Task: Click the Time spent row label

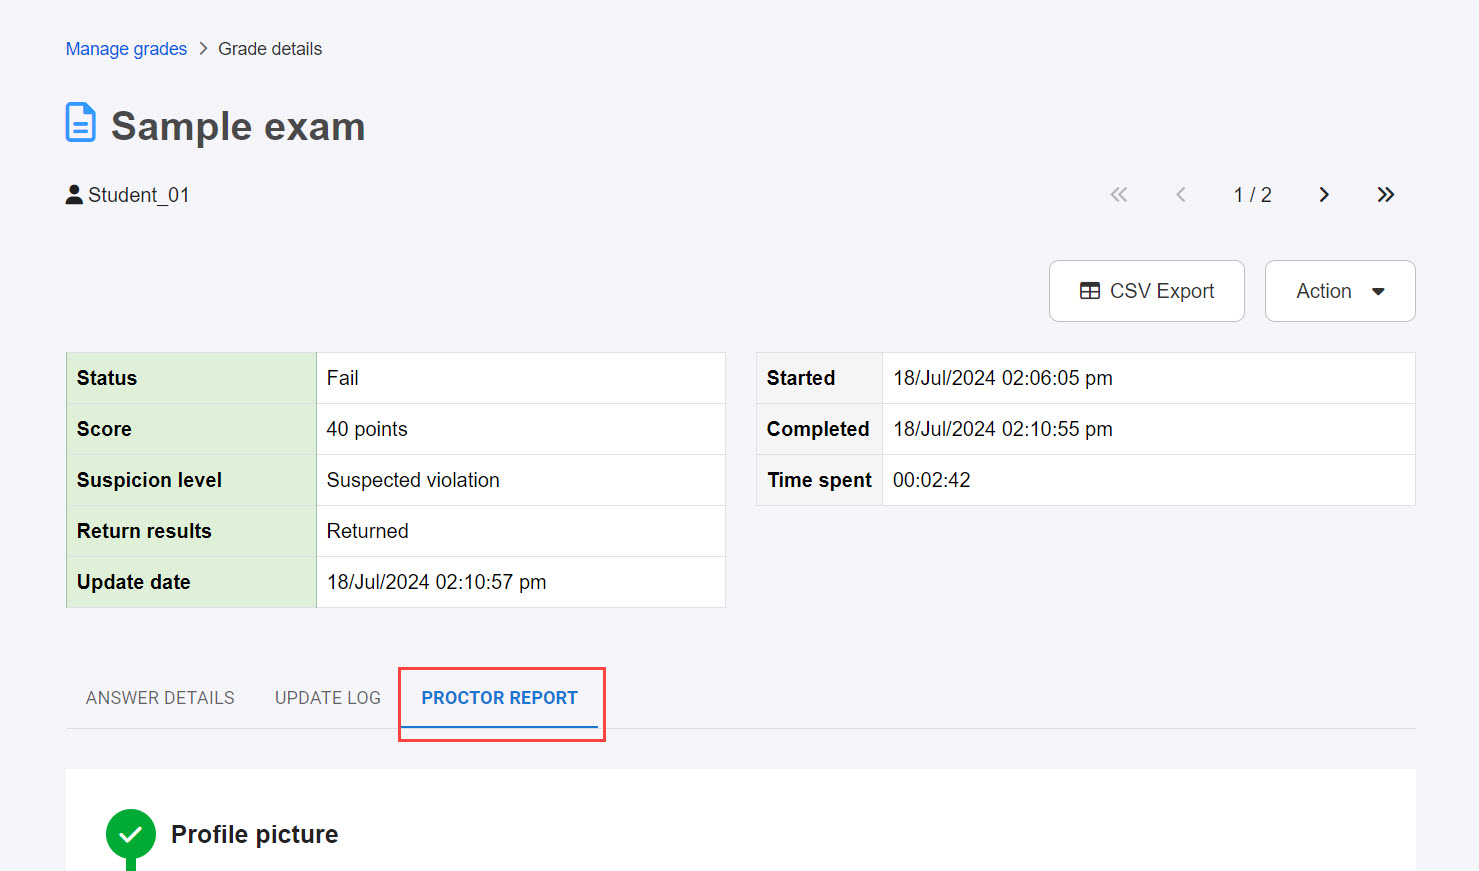Action: click(x=820, y=480)
